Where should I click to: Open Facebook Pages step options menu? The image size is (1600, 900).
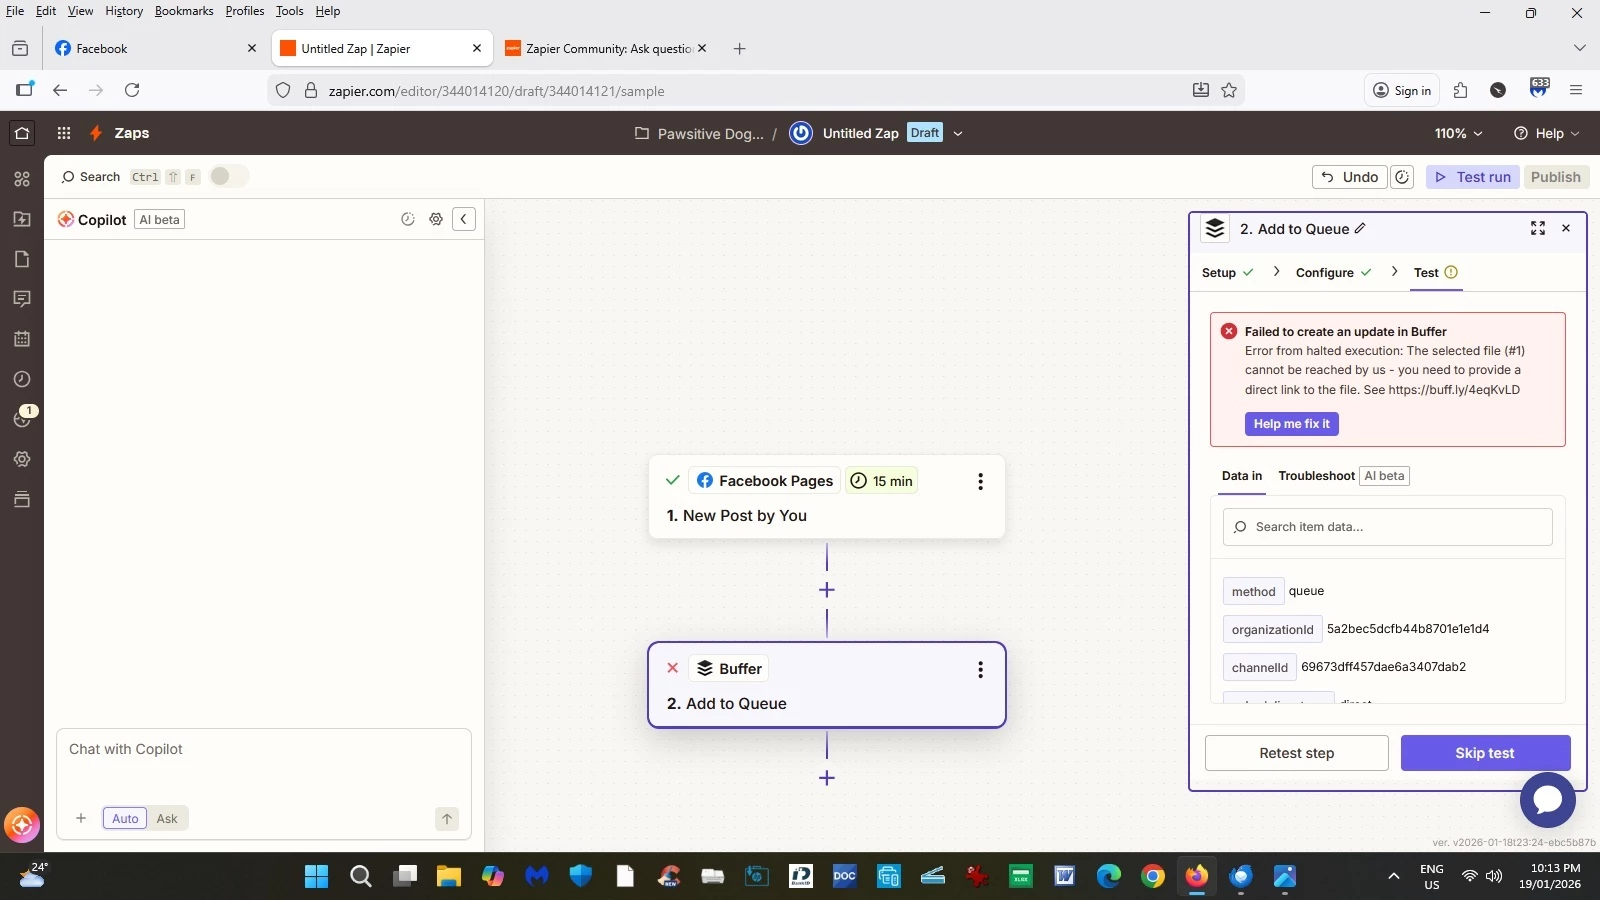pos(980,481)
